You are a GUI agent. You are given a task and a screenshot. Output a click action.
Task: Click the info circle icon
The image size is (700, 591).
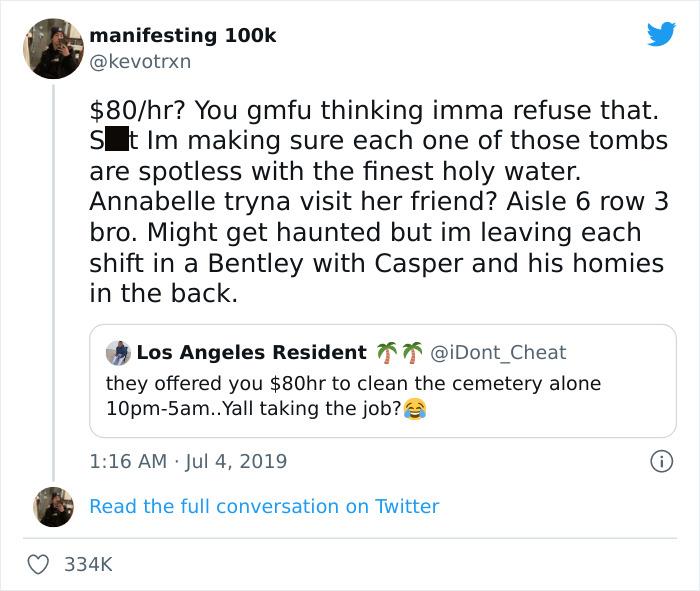click(660, 461)
